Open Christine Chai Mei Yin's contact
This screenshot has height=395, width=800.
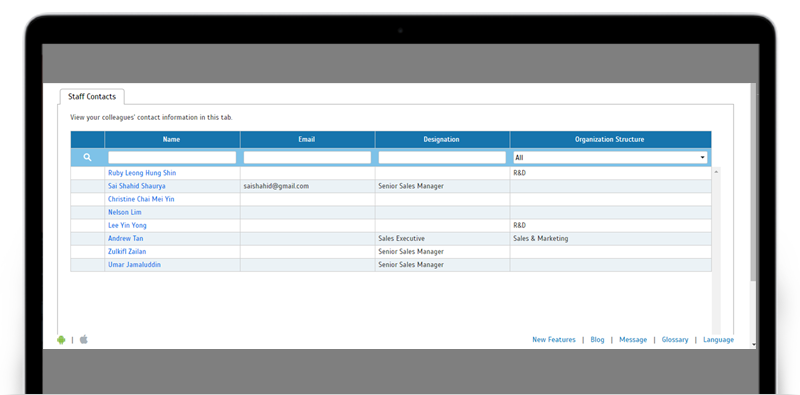(141, 199)
